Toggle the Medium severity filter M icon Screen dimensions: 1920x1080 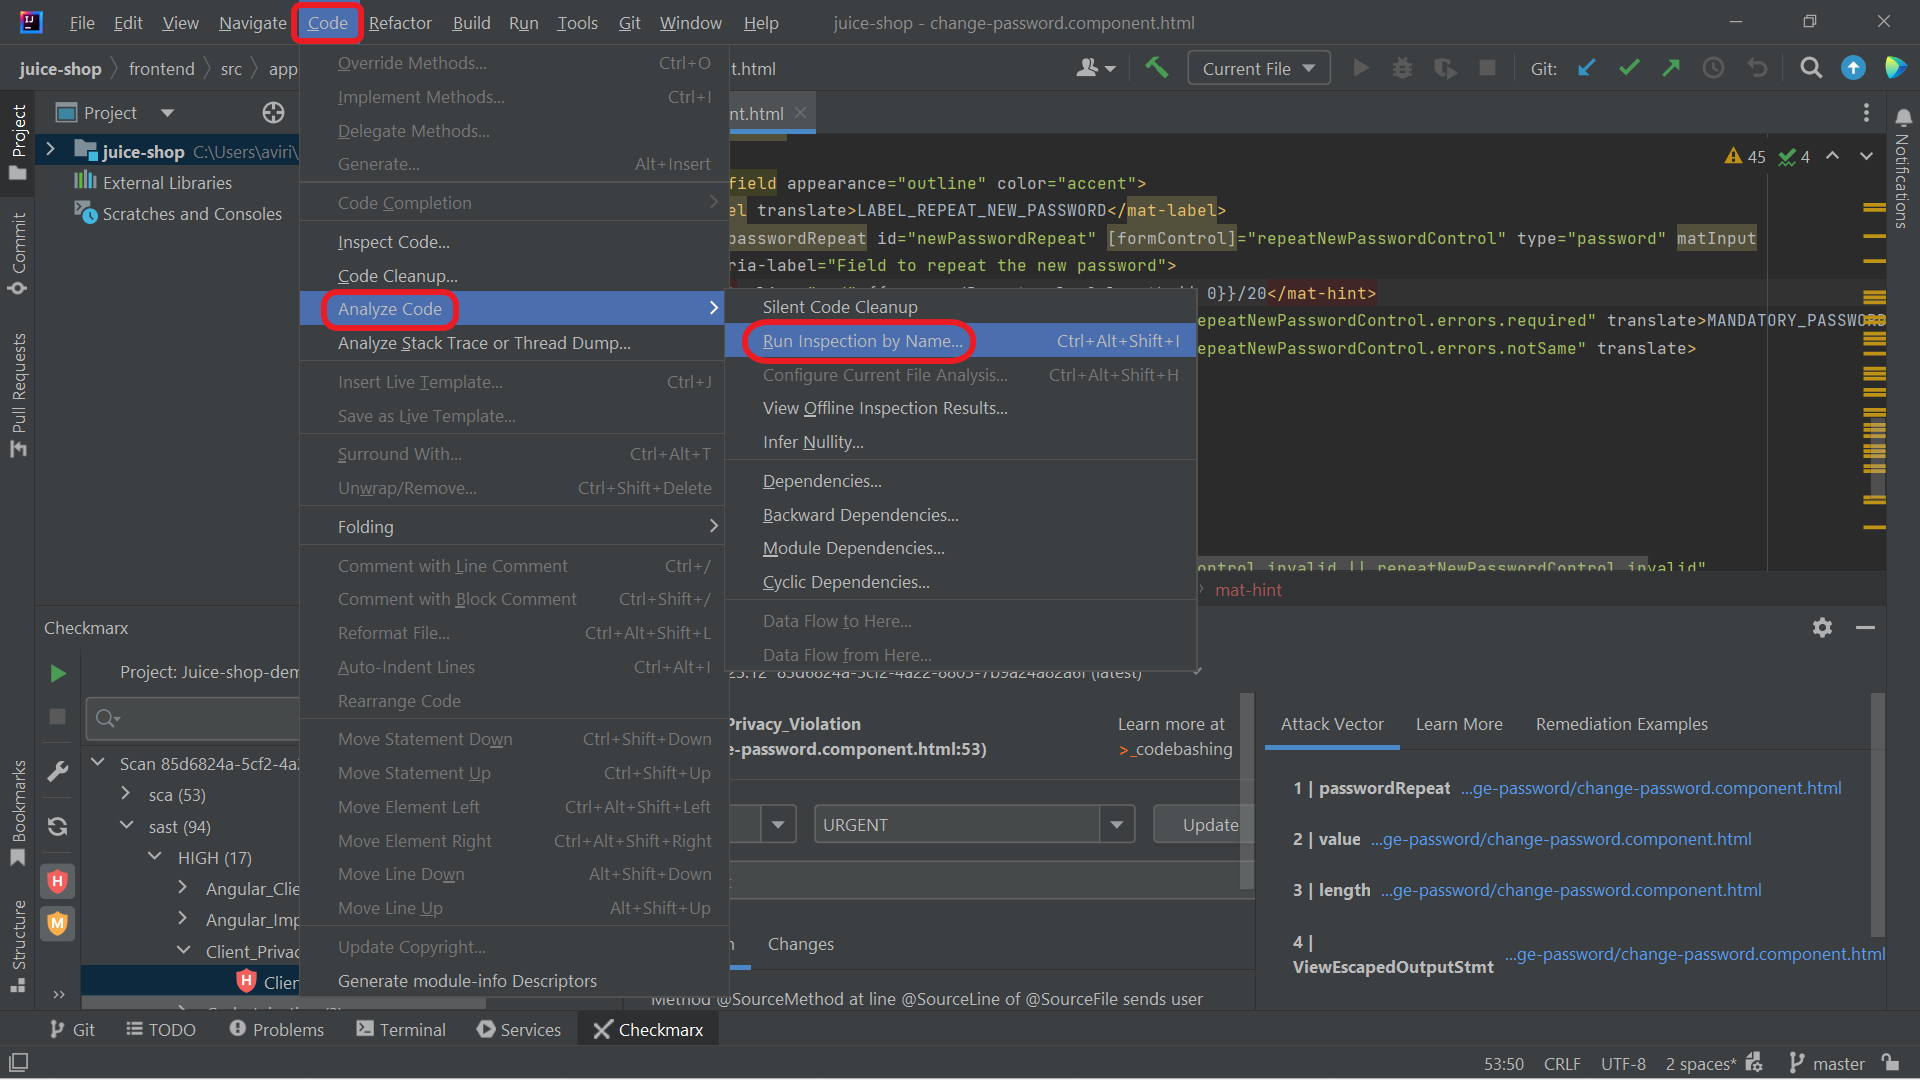coord(57,923)
